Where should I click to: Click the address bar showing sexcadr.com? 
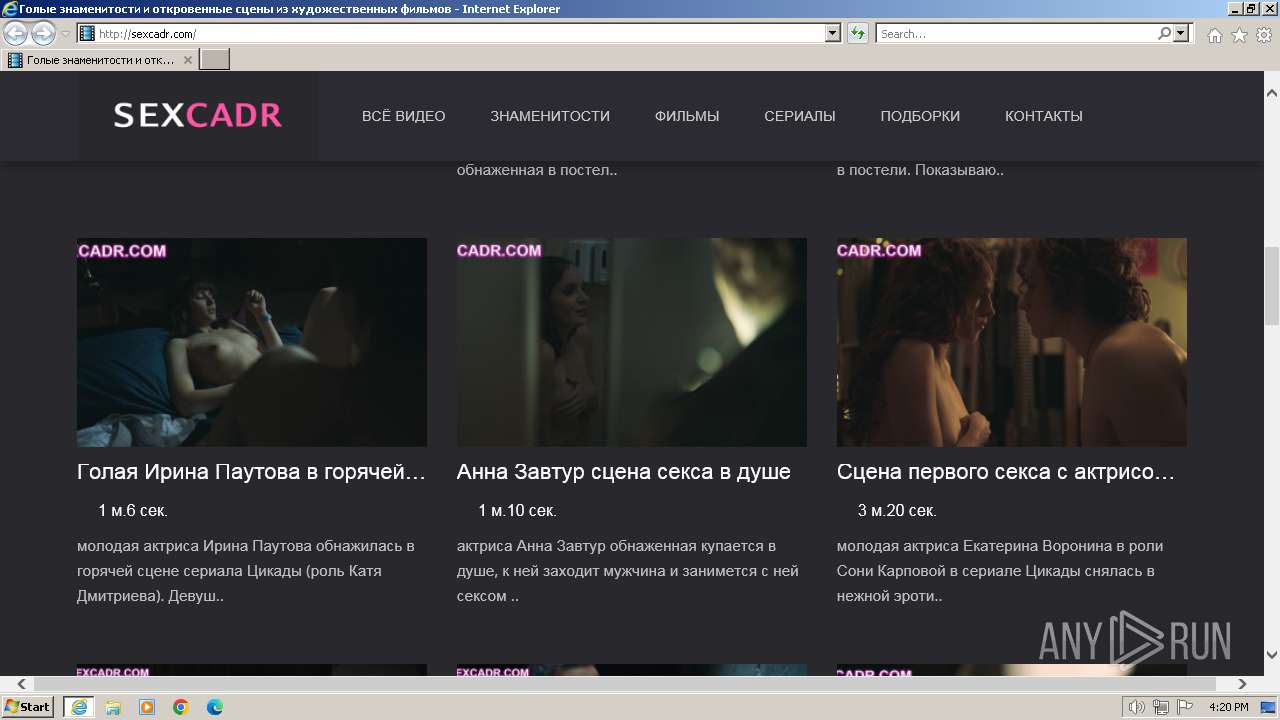460,34
